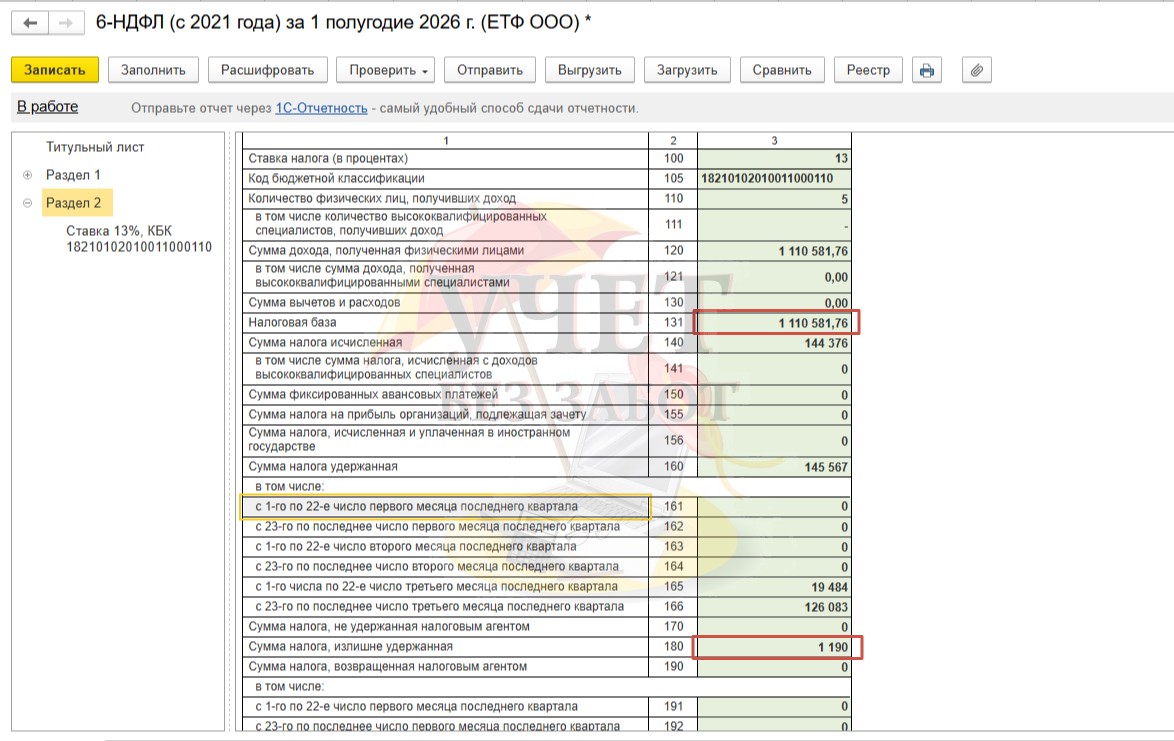Click the Расшифровать button
Image resolution: width=1174 pixels, height=741 pixels.
(x=267, y=70)
